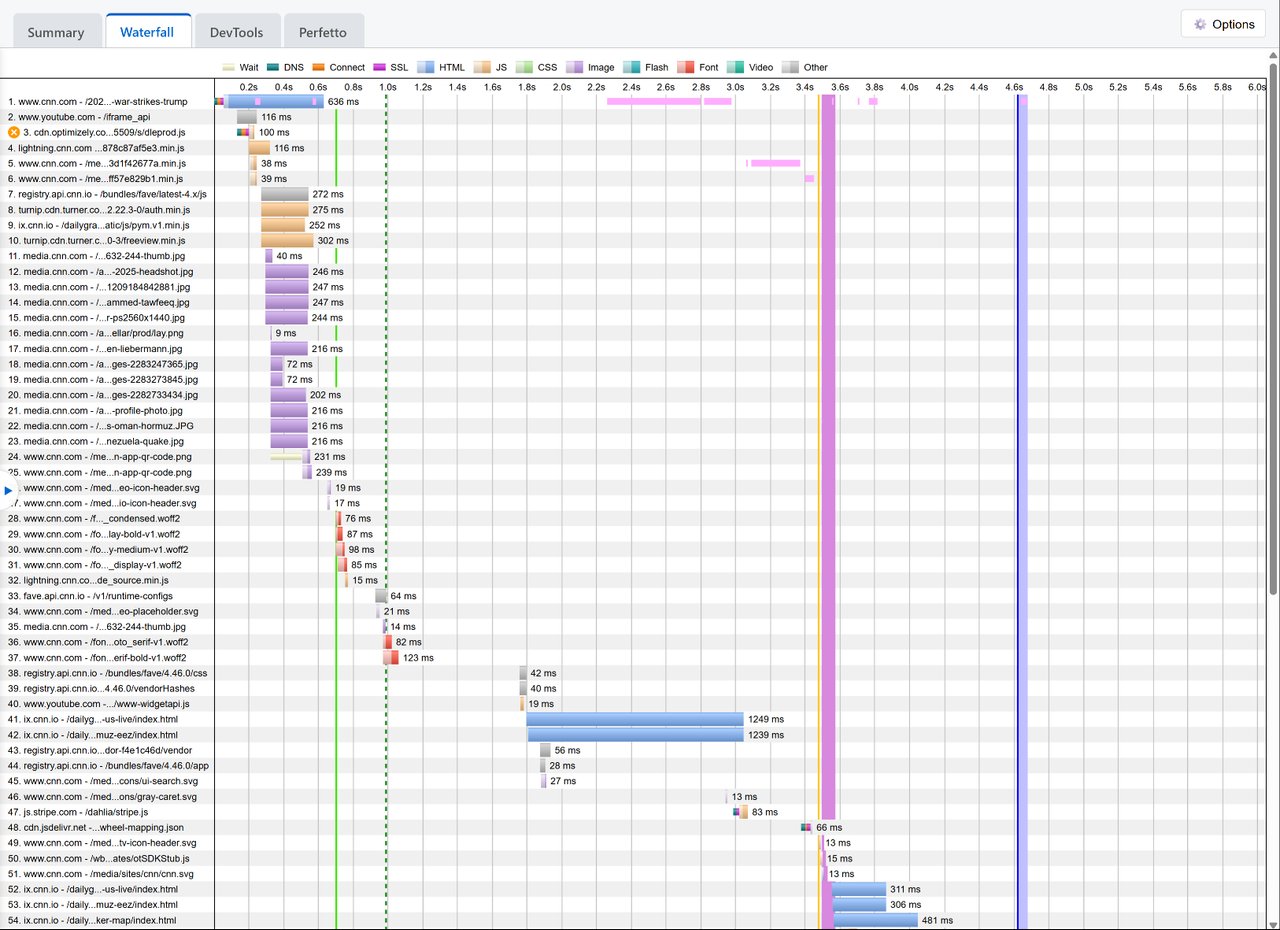The height and width of the screenshot is (930, 1280).
Task: Click the gear icon in Options button
Action: click(1199, 24)
